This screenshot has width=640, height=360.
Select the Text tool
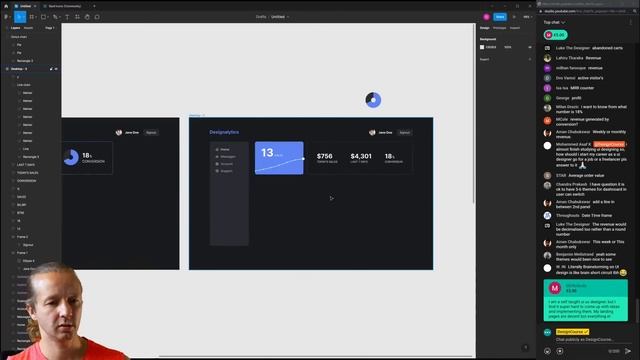(x=67, y=17)
